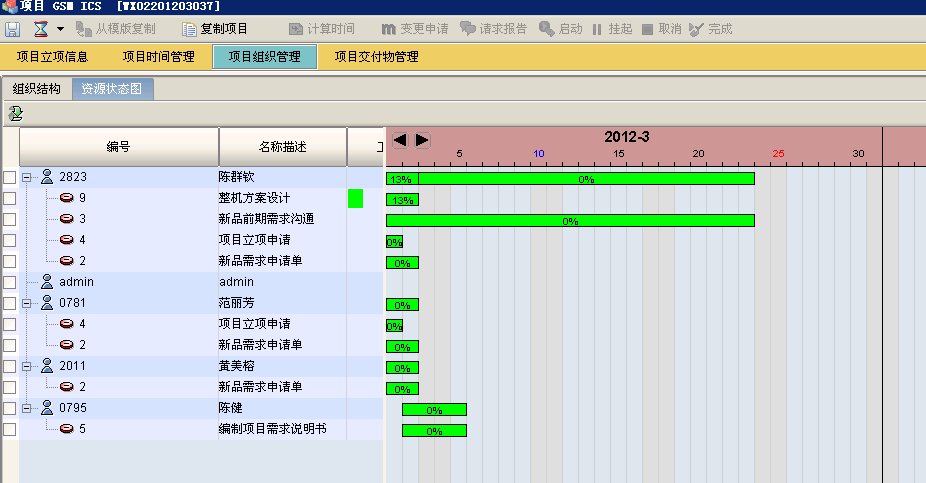Tick the checkbox for row 2823 陈群钦
The height and width of the screenshot is (483, 926).
9,177
